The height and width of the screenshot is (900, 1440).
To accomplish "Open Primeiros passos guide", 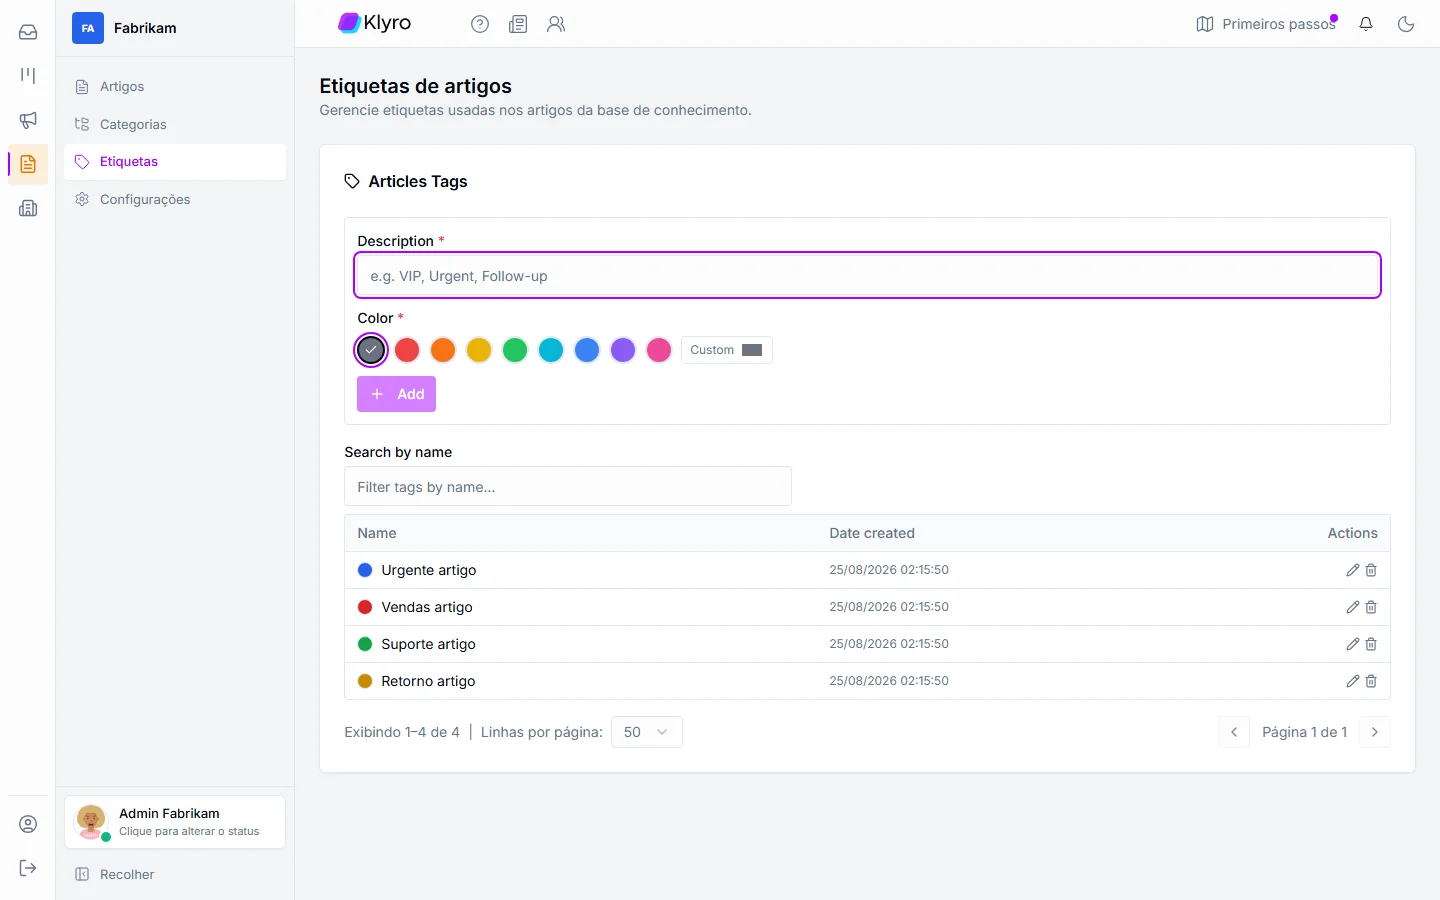I will (x=1267, y=24).
